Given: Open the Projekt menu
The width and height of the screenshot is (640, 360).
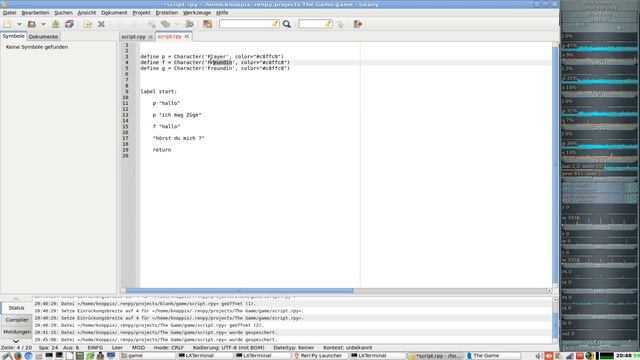Looking at the screenshot, I should point(141,13).
